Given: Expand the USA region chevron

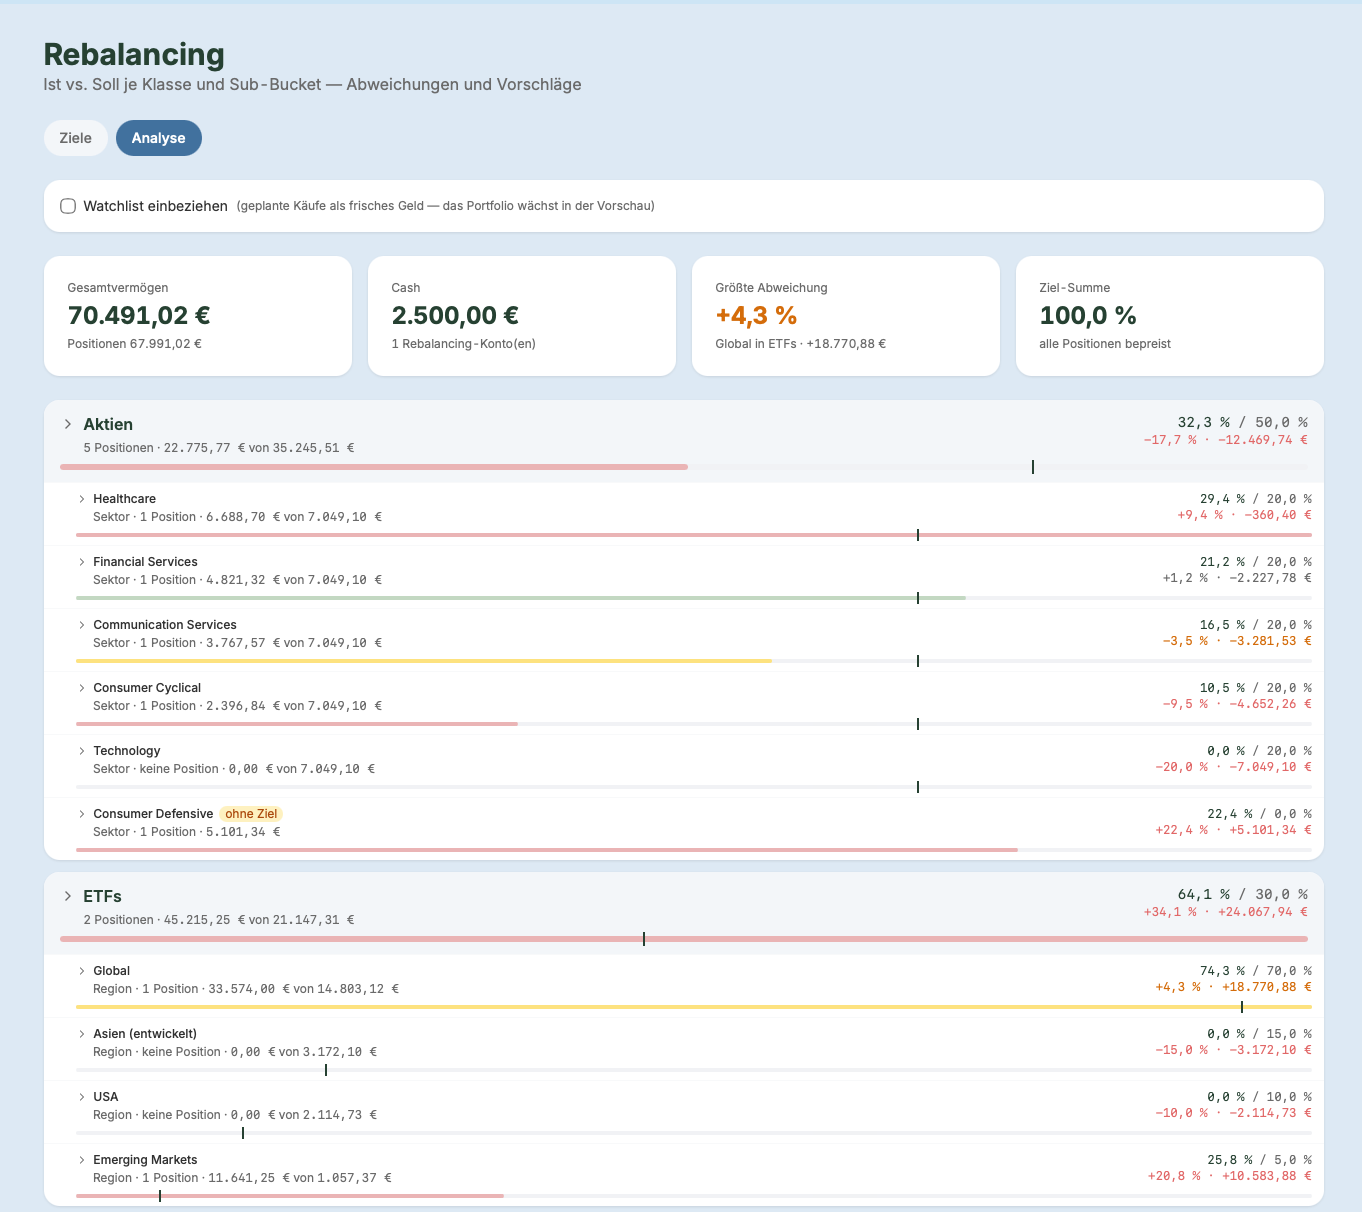Looking at the screenshot, I should [82, 1097].
